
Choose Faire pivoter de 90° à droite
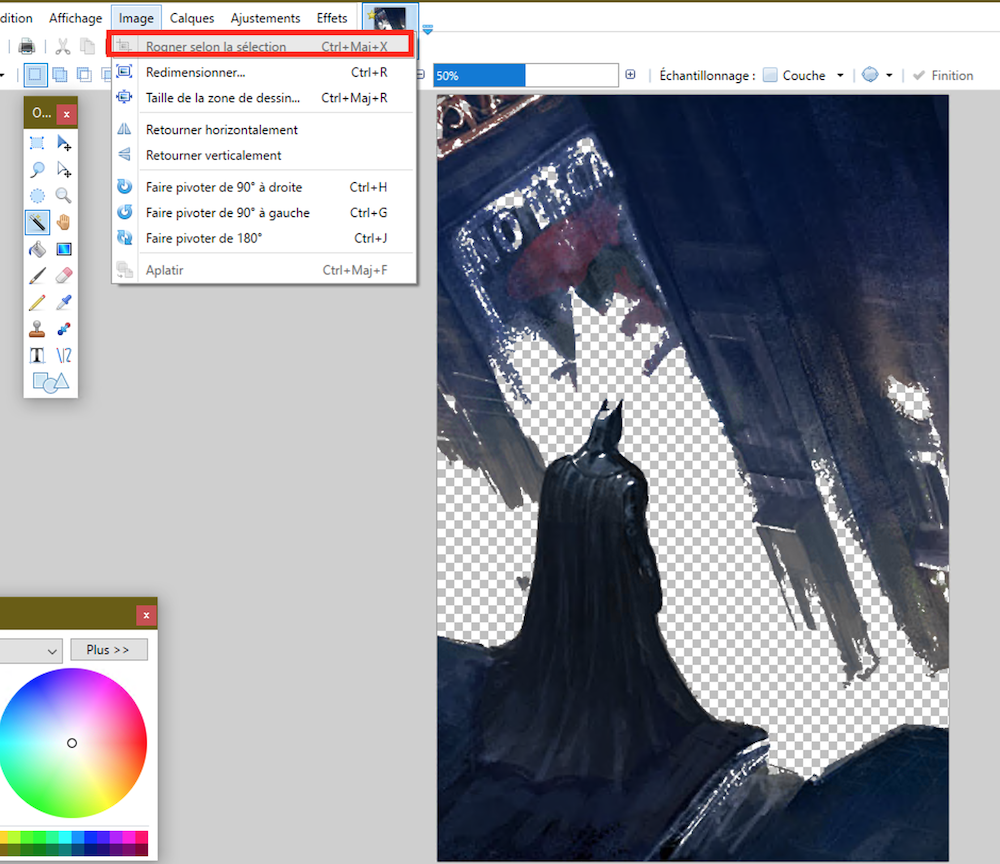pos(265,187)
